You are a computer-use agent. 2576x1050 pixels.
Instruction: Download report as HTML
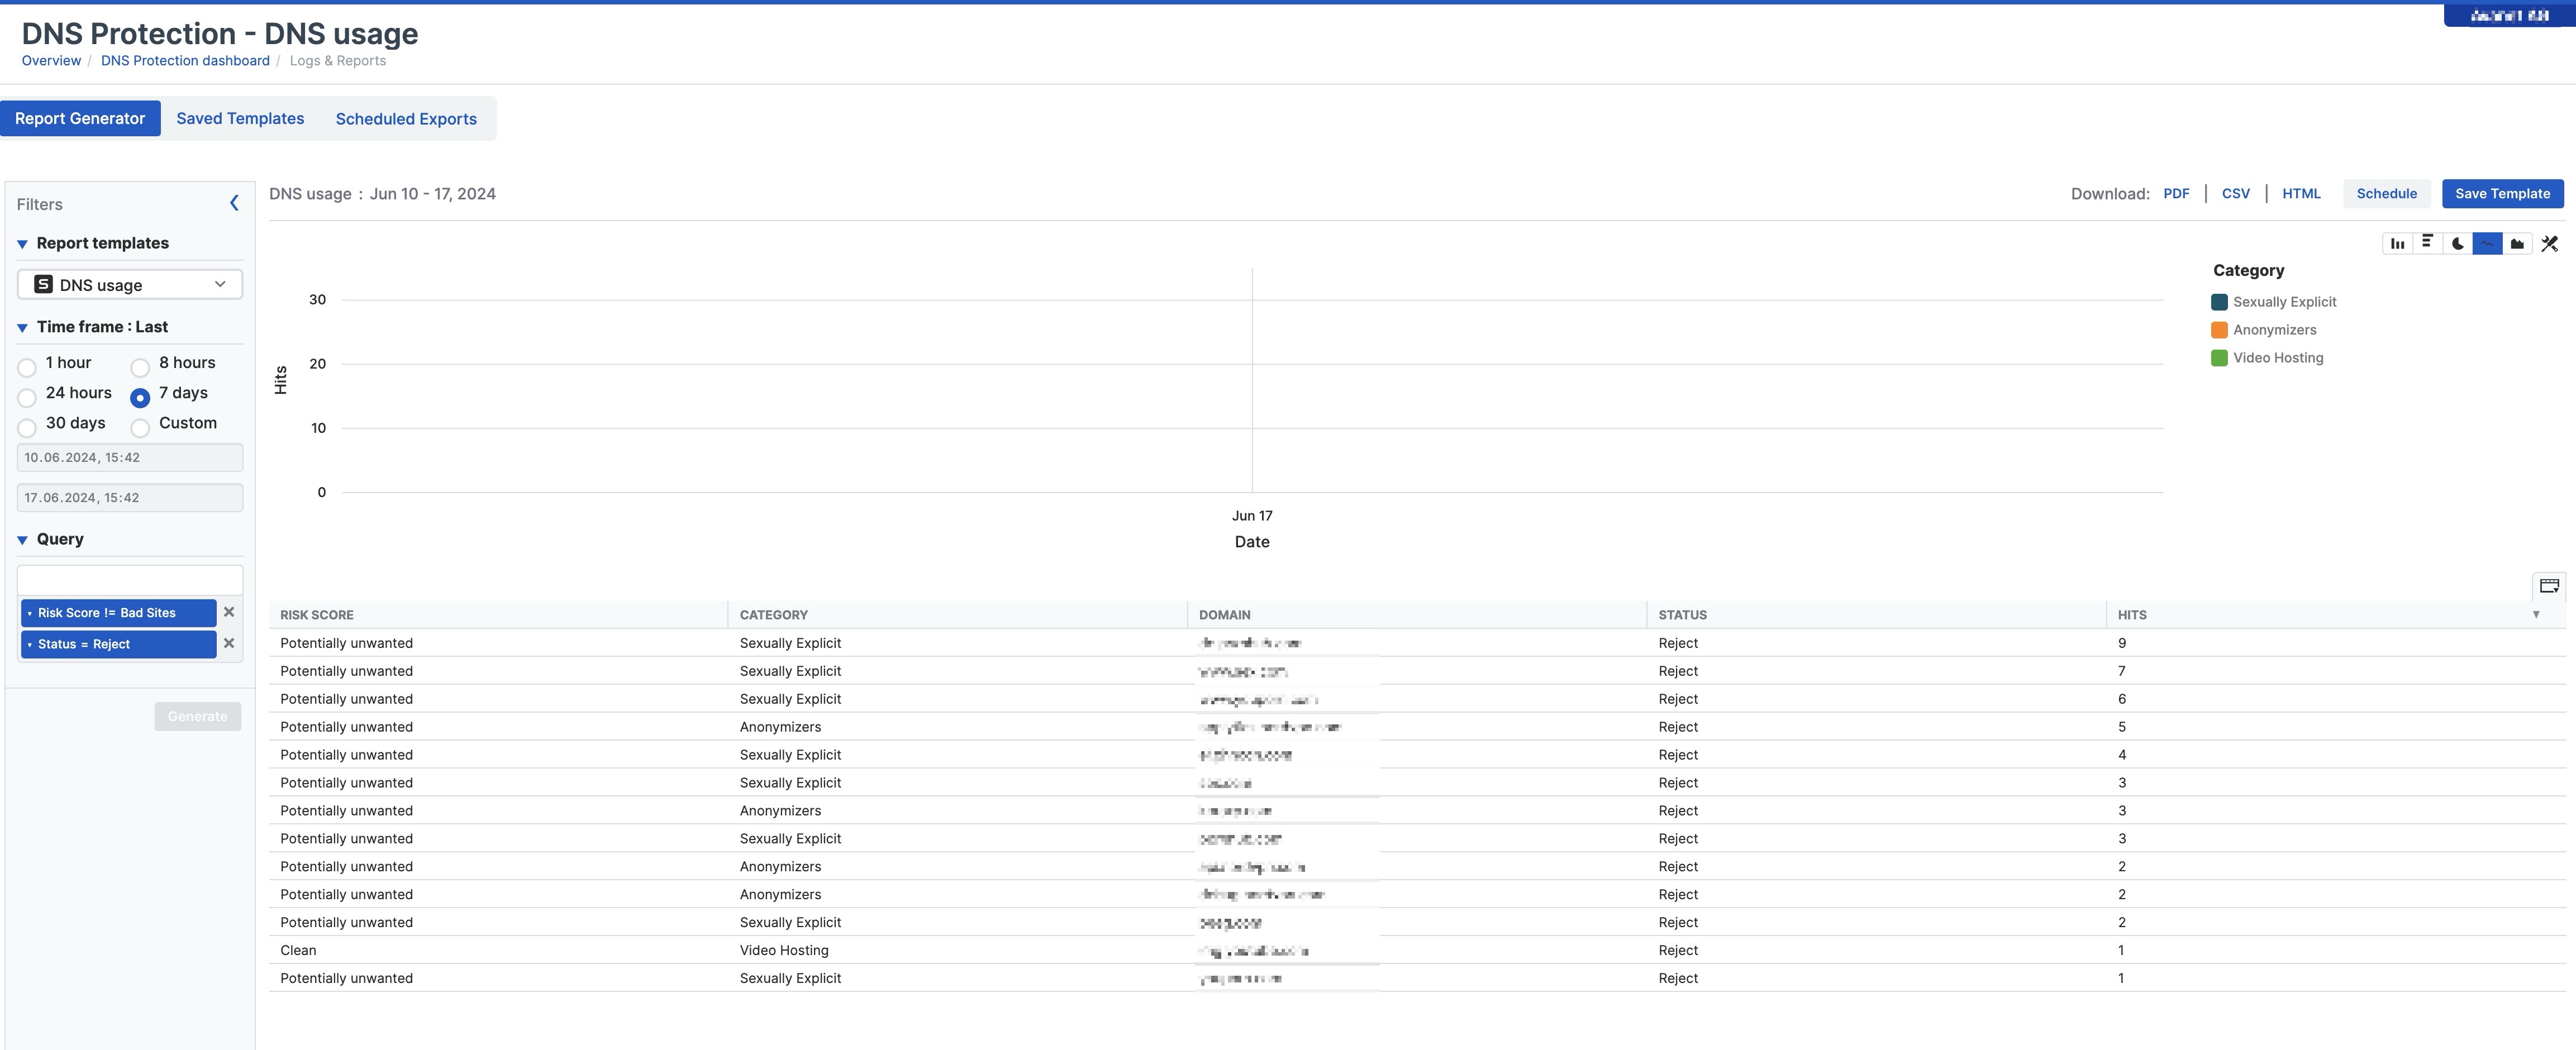coord(2301,194)
